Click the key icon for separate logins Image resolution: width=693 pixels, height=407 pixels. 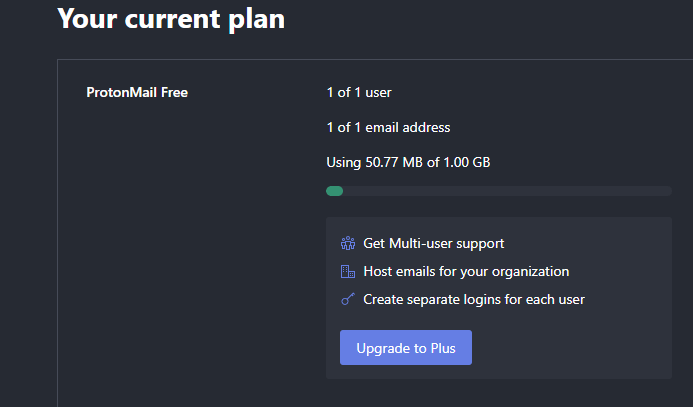[348, 299]
